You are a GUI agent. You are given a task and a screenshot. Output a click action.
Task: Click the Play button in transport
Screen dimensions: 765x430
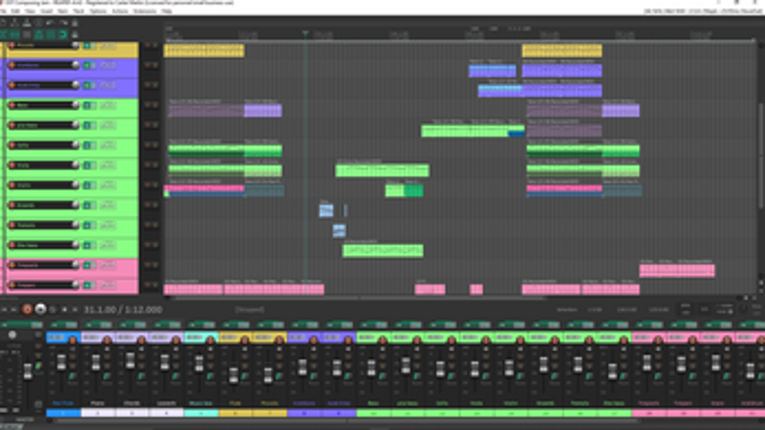pos(40,309)
